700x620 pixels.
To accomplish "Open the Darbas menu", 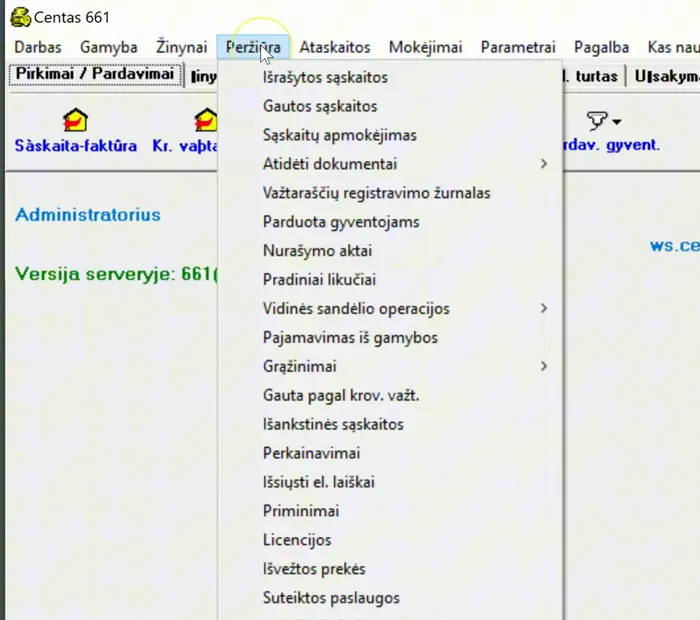I will (38, 47).
